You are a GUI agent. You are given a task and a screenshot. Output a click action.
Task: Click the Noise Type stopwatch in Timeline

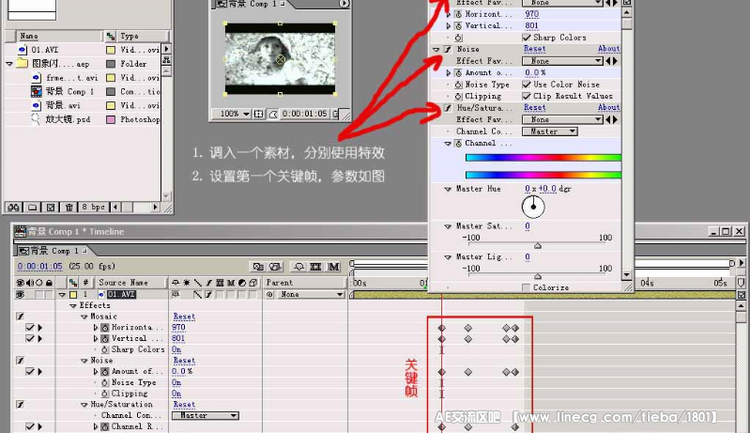click(x=105, y=382)
